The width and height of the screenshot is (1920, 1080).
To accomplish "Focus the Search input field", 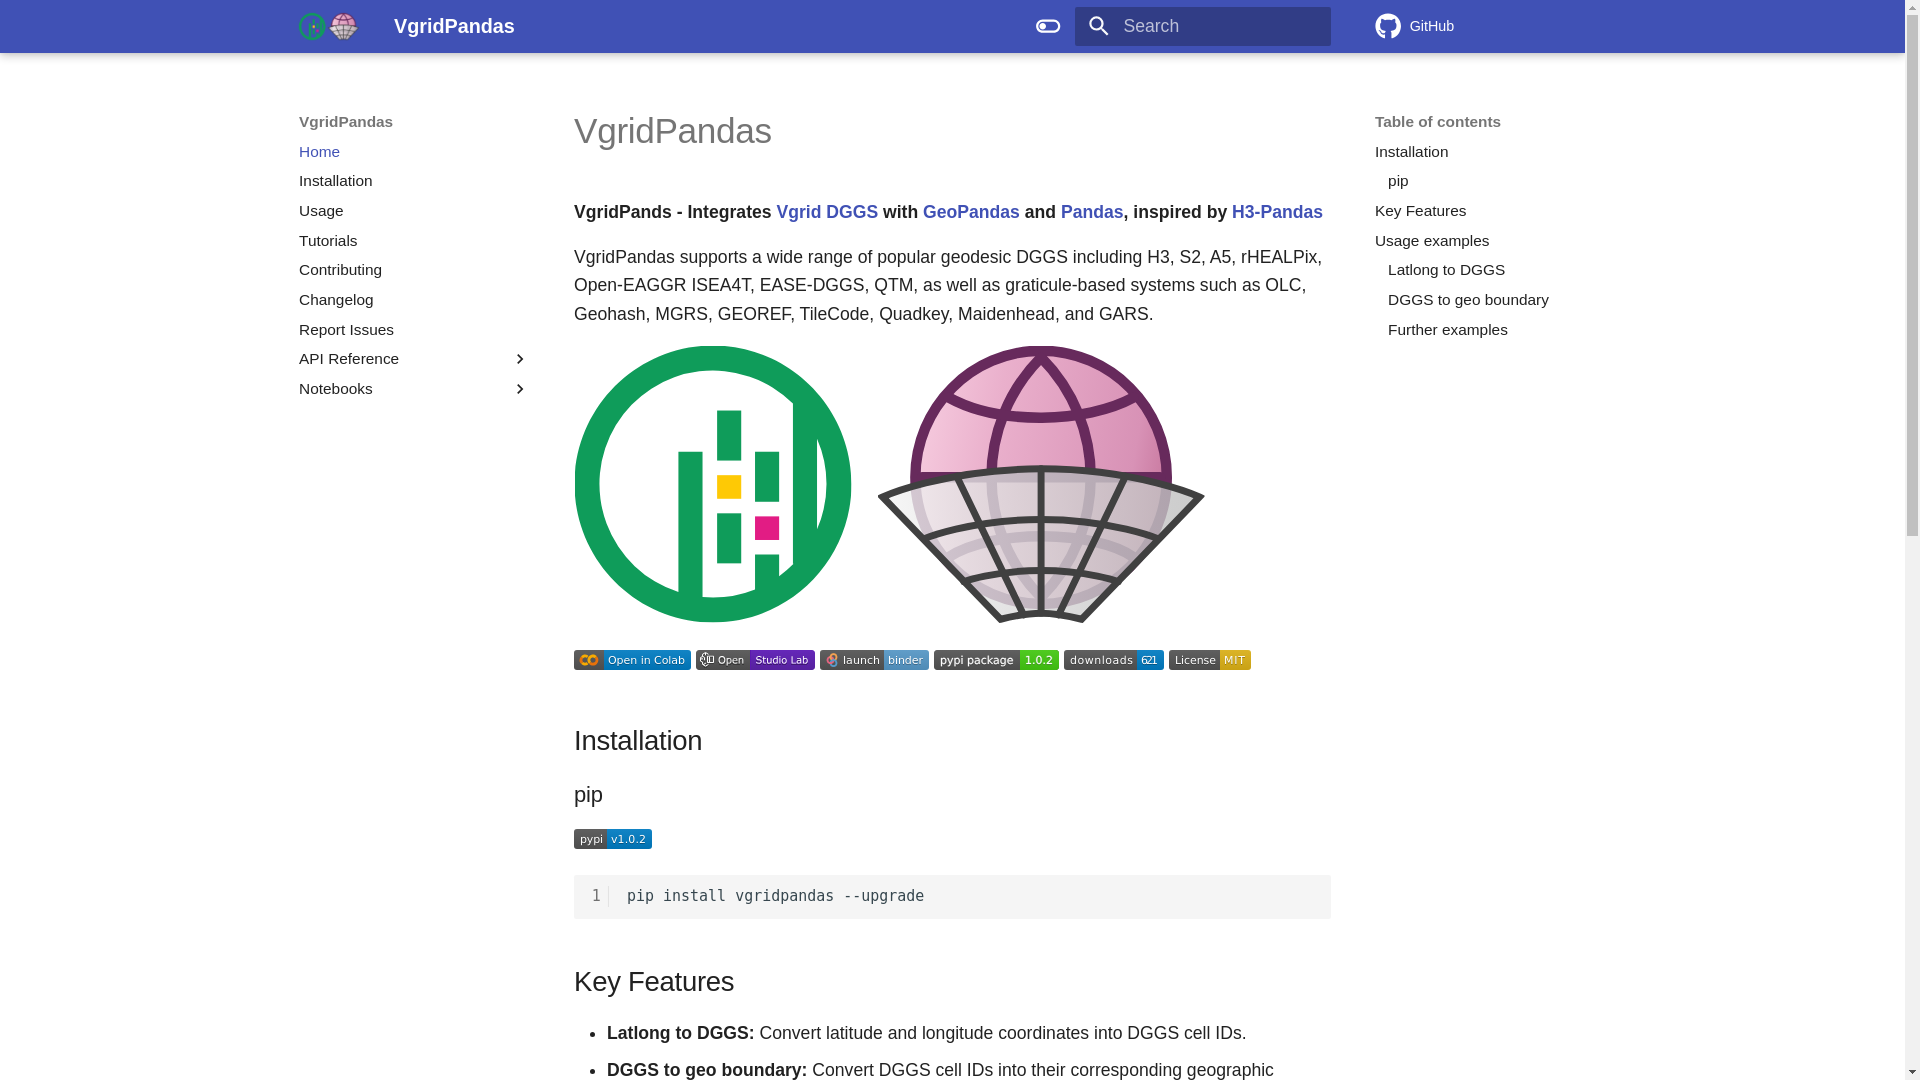I will click(1202, 26).
